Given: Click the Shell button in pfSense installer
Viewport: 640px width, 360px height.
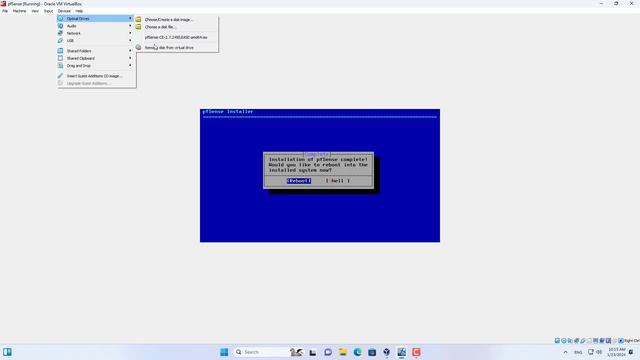Looking at the screenshot, I should [x=337, y=180].
